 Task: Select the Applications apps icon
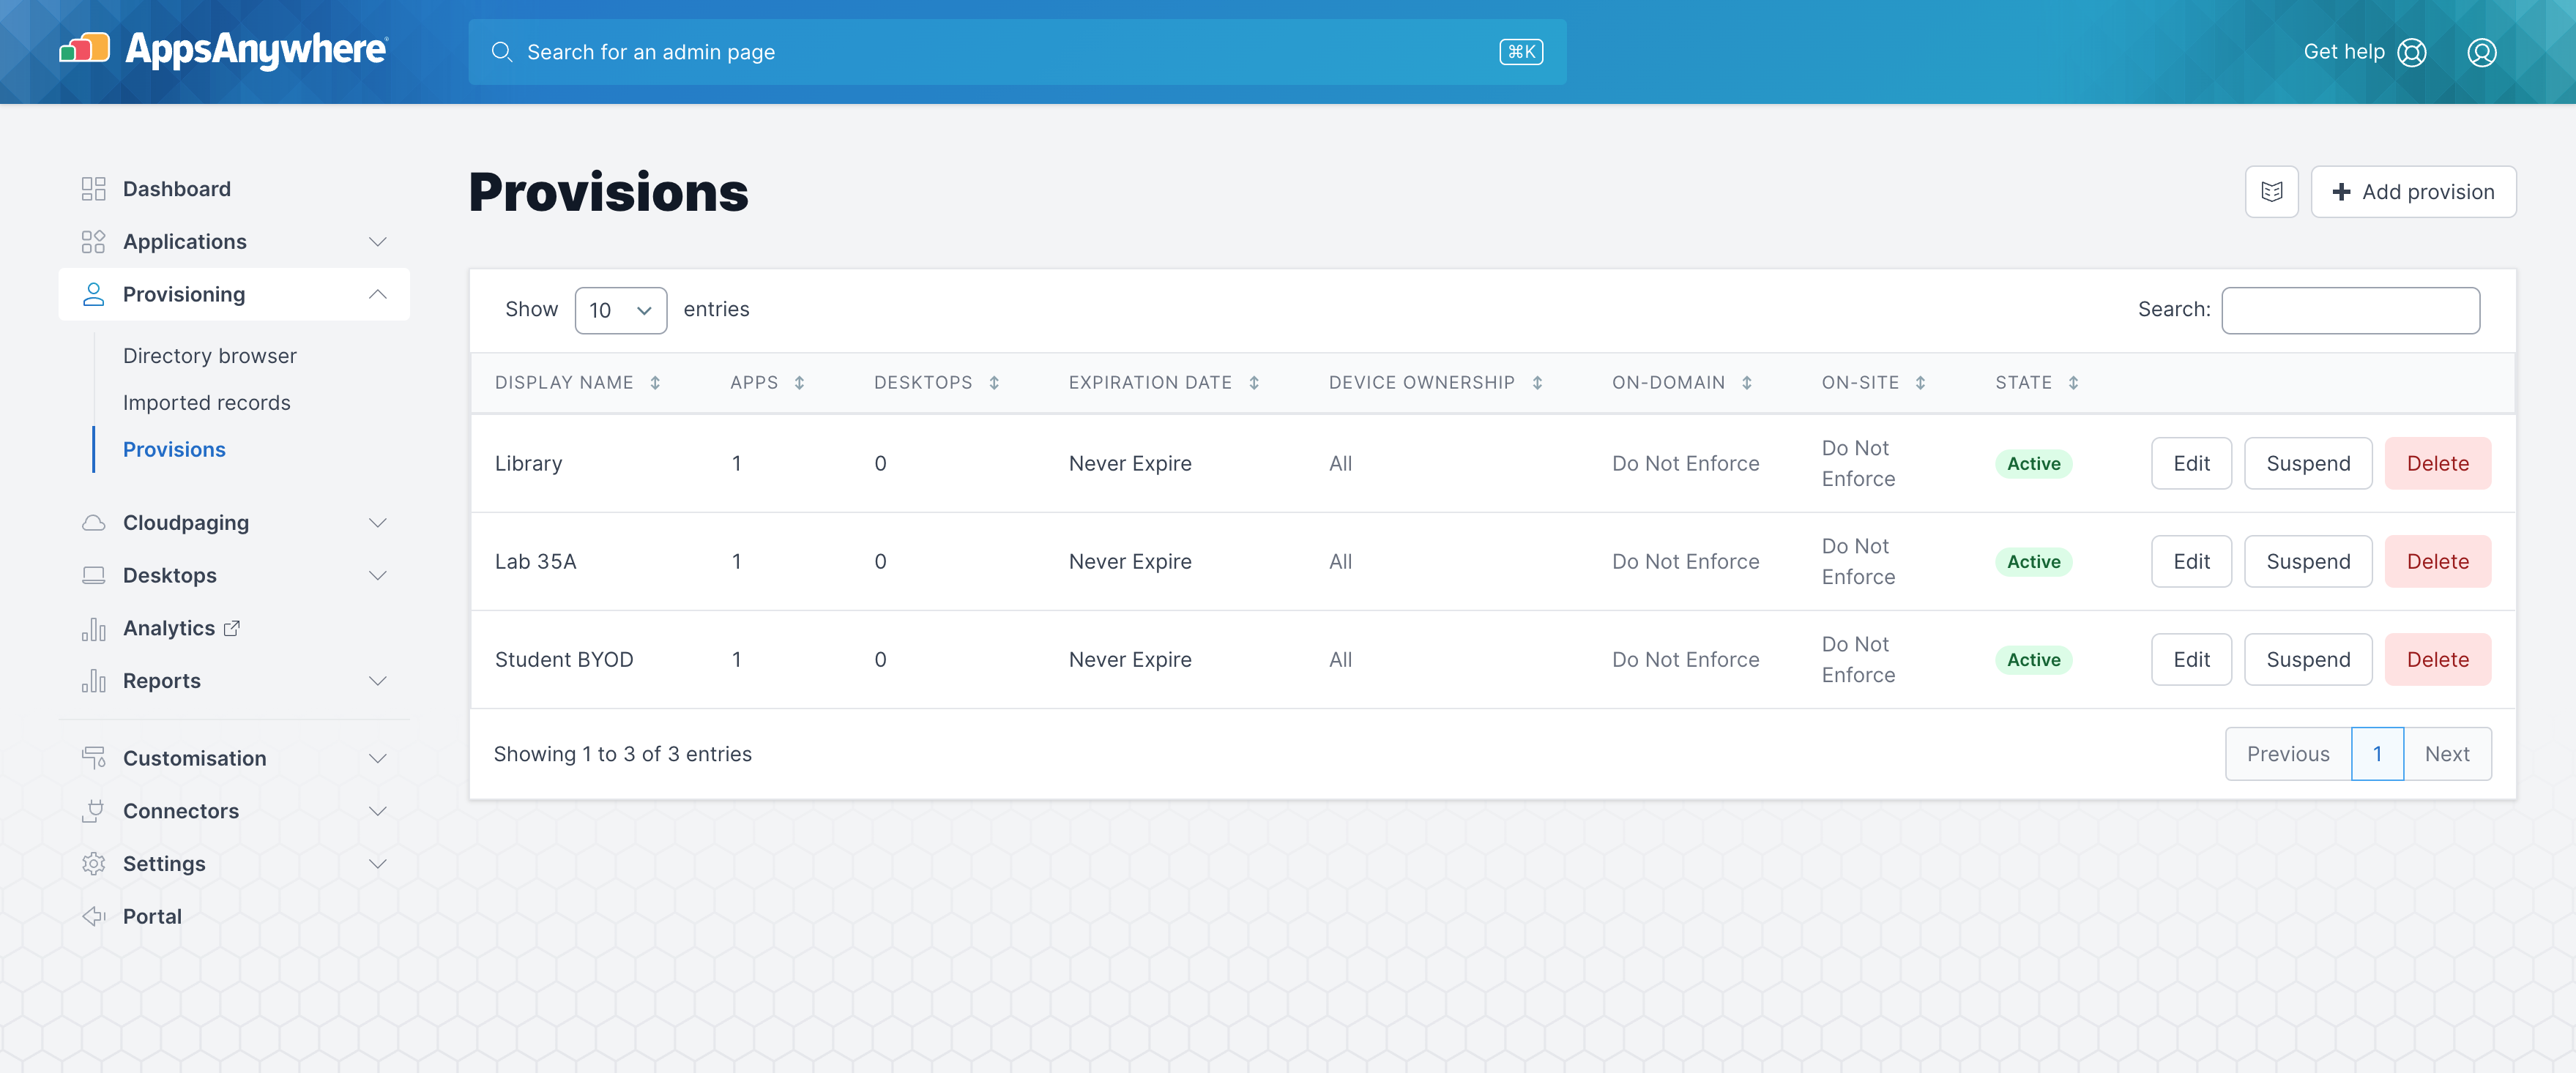tap(94, 241)
